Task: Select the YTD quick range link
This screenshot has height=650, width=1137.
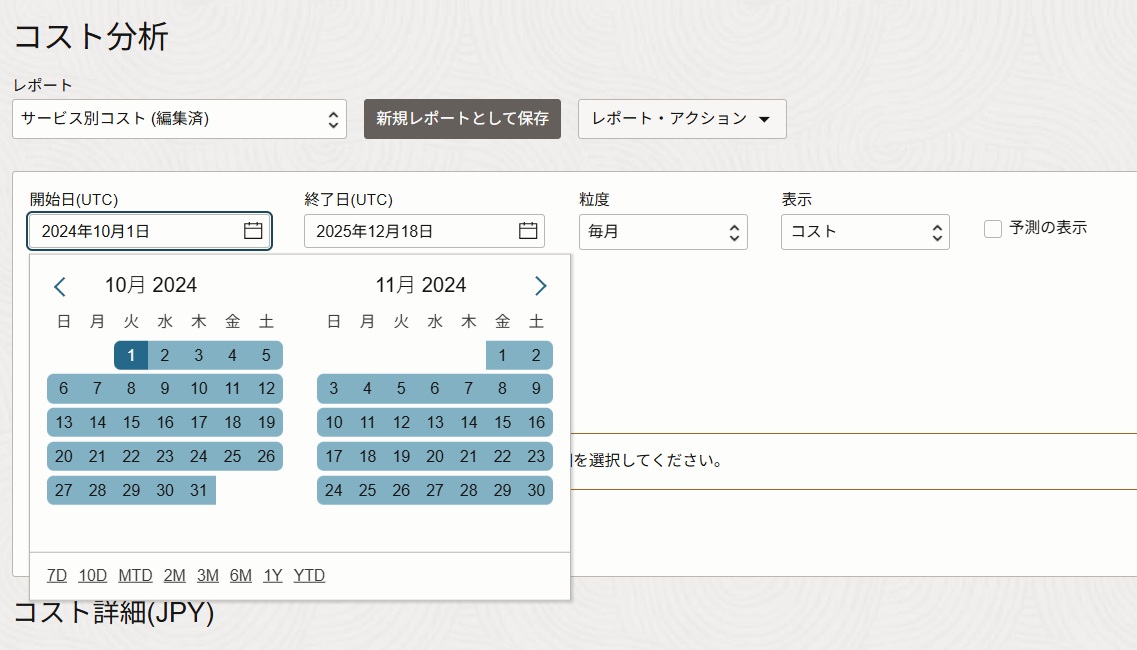Action: tap(309, 576)
